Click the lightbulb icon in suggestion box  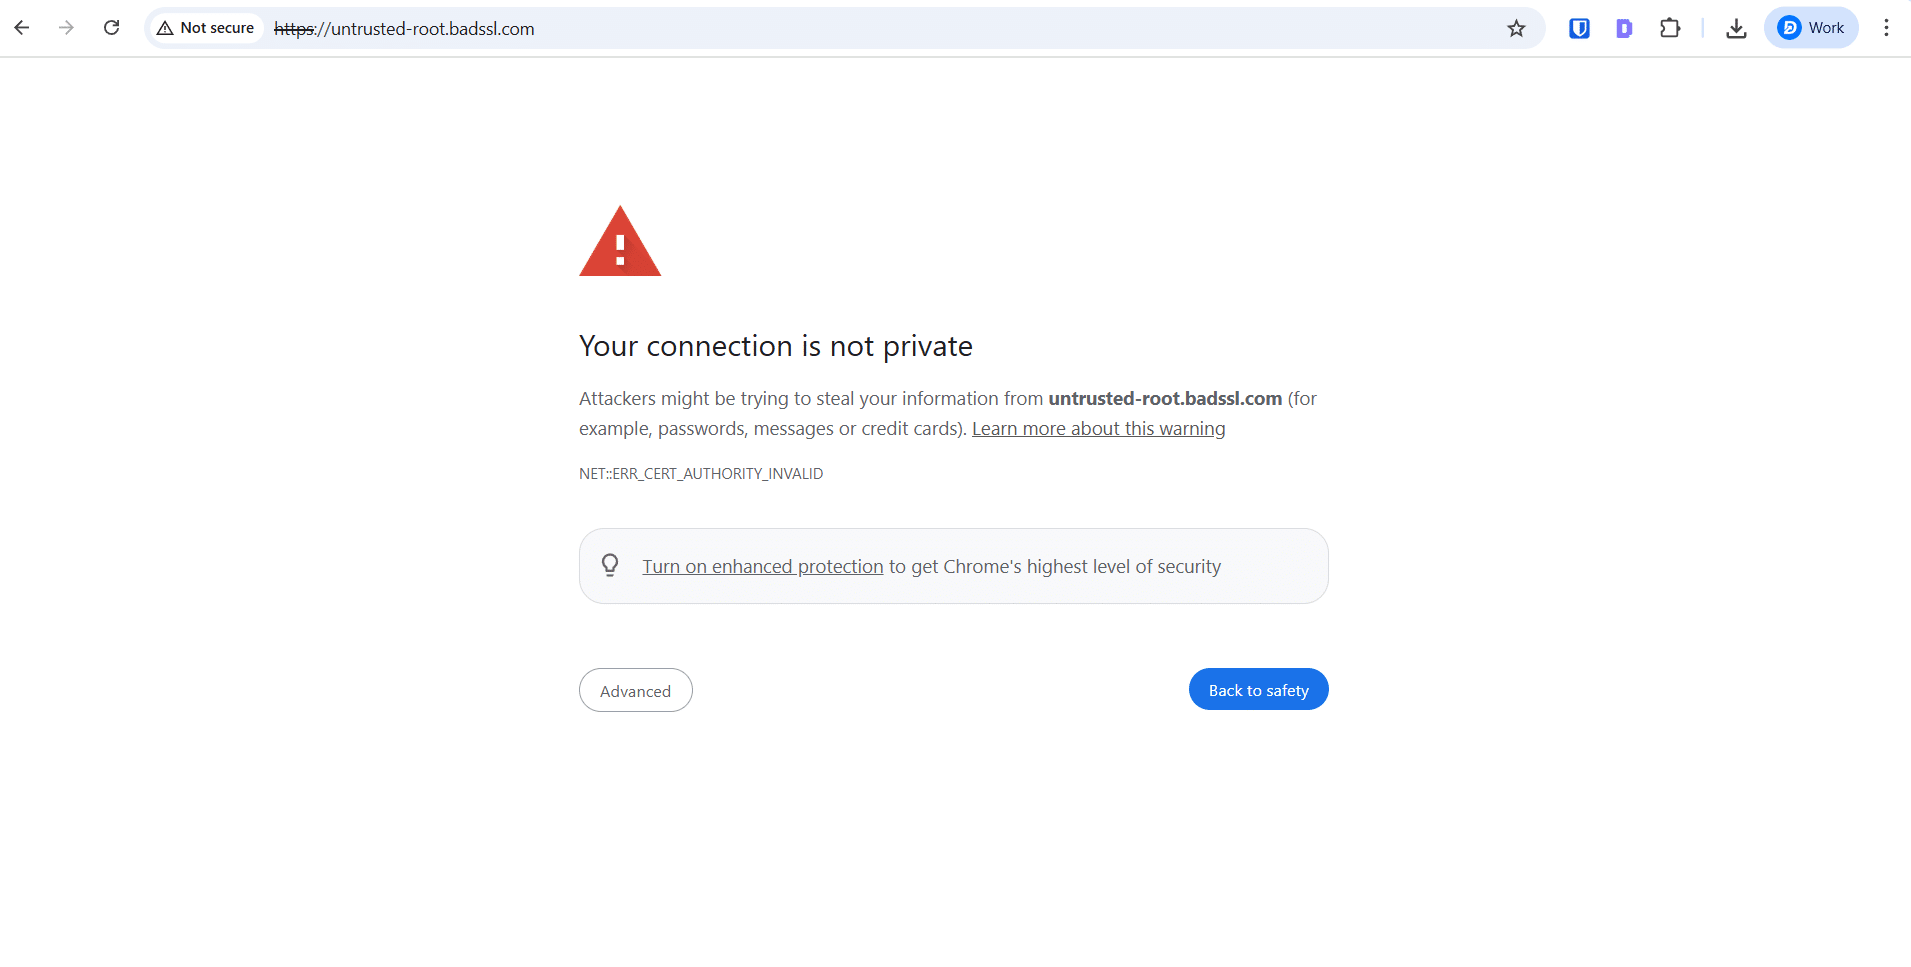click(x=610, y=565)
